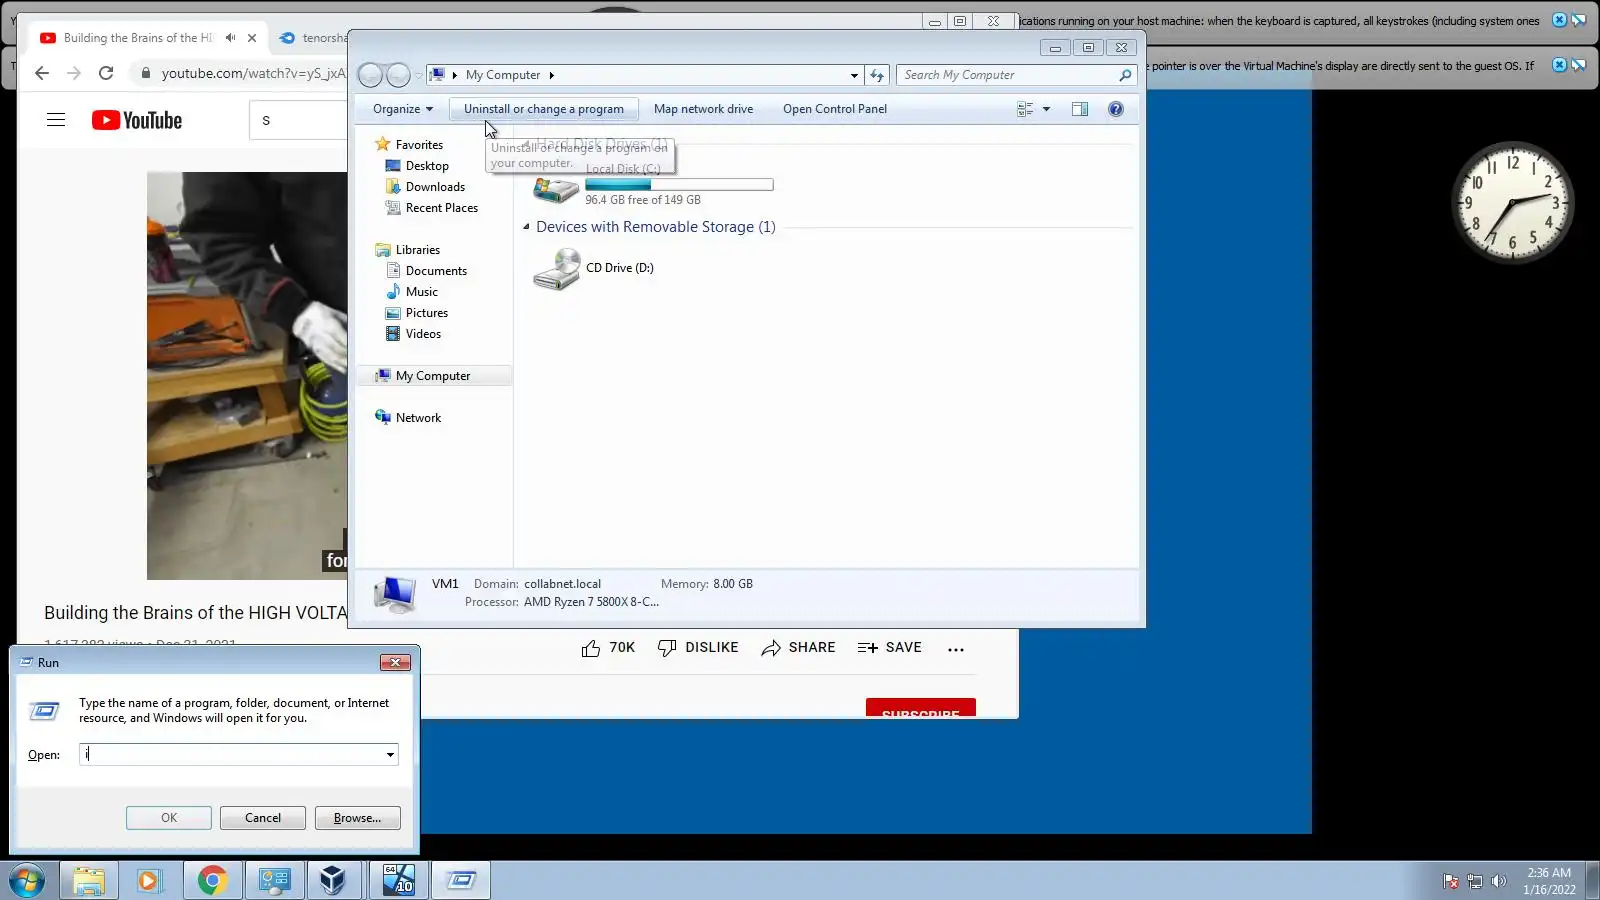Show the clock and date flyout
The width and height of the screenshot is (1600, 900).
(1549, 881)
